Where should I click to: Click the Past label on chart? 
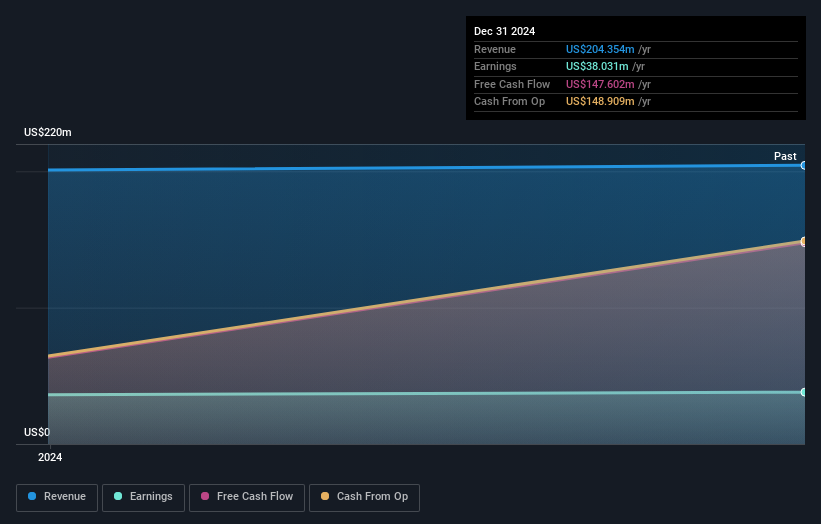785,156
